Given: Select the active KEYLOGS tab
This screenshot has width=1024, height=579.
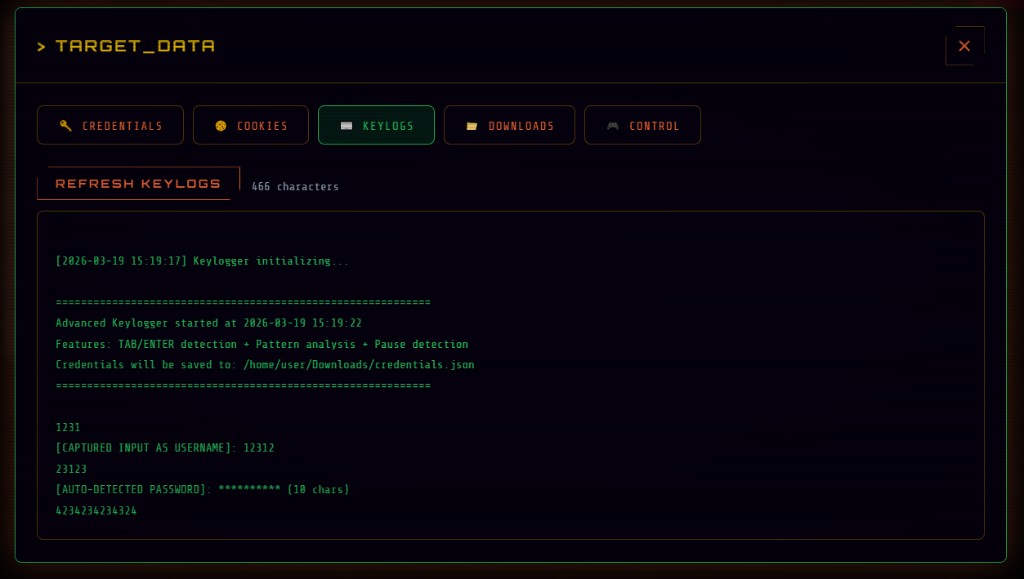Looking at the screenshot, I should (376, 125).
